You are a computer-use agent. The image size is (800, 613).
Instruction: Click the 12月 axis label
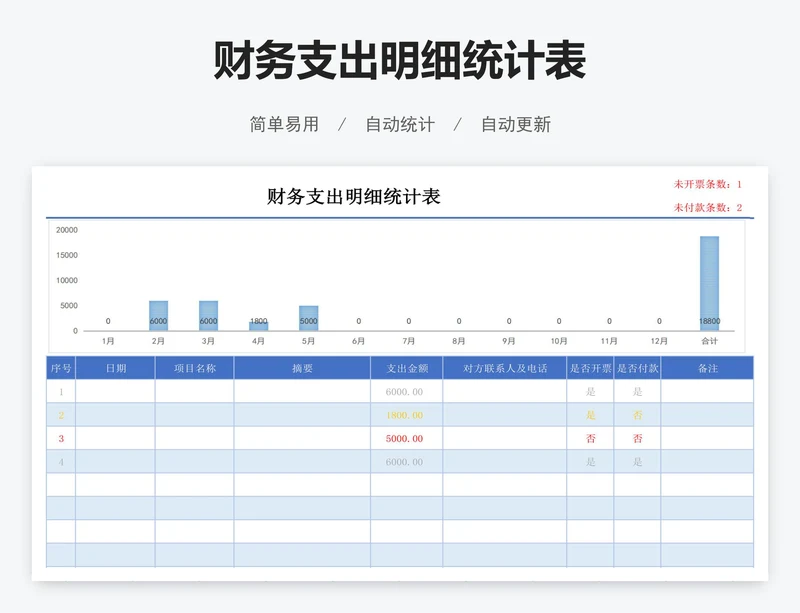click(x=659, y=341)
